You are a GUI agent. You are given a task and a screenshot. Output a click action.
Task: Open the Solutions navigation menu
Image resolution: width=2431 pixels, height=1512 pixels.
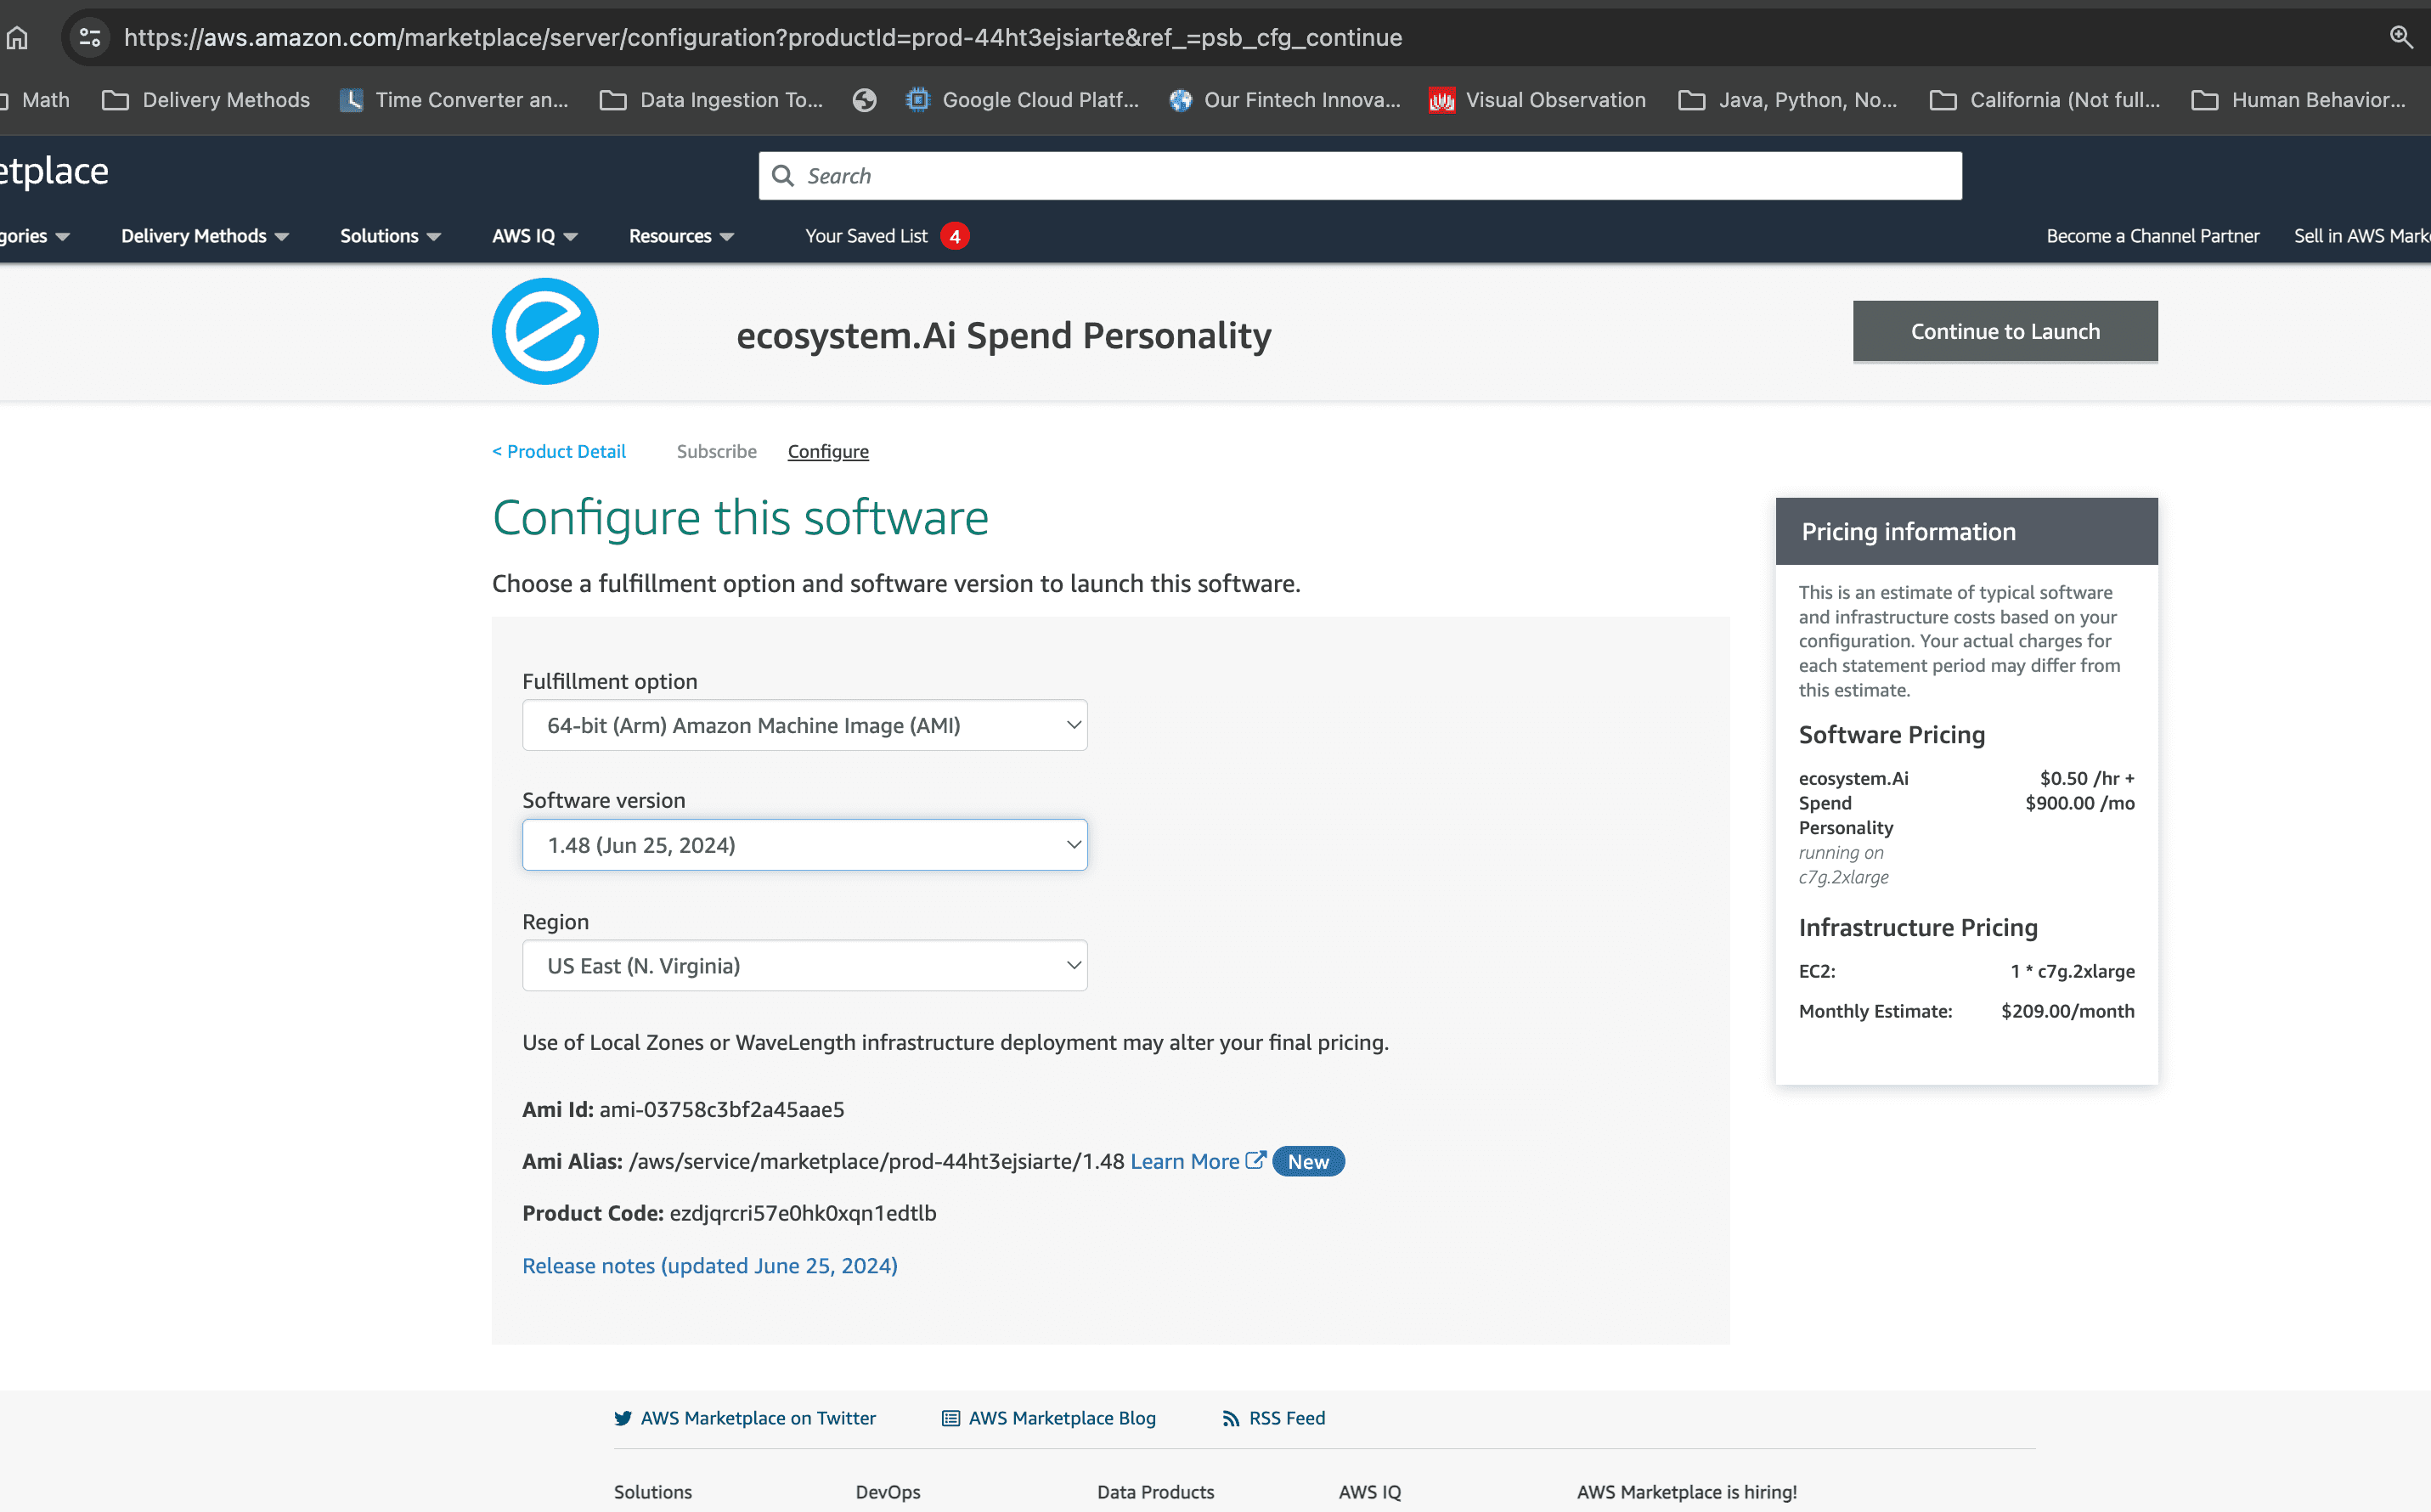point(390,236)
